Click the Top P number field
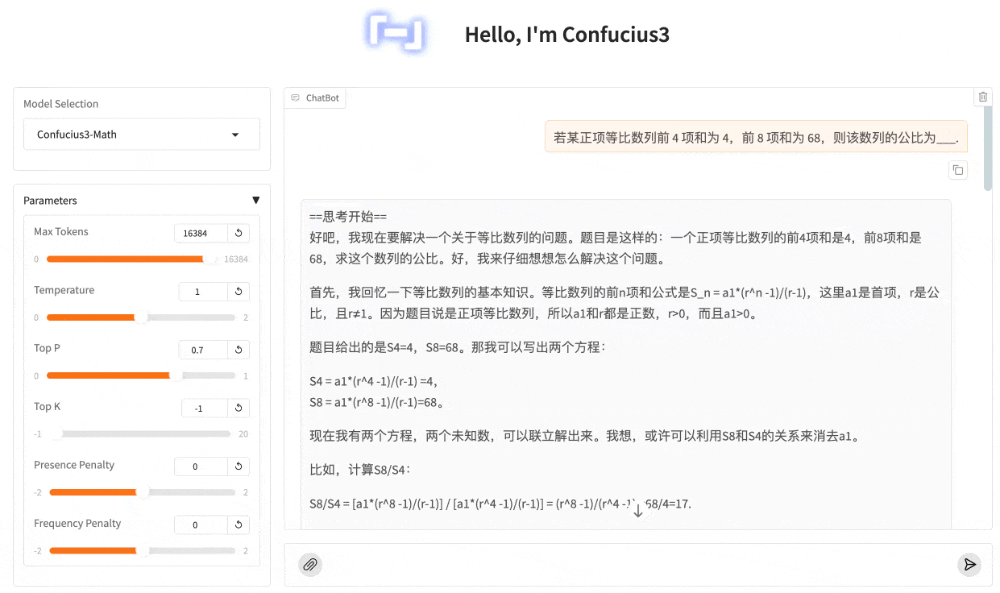 click(203, 350)
